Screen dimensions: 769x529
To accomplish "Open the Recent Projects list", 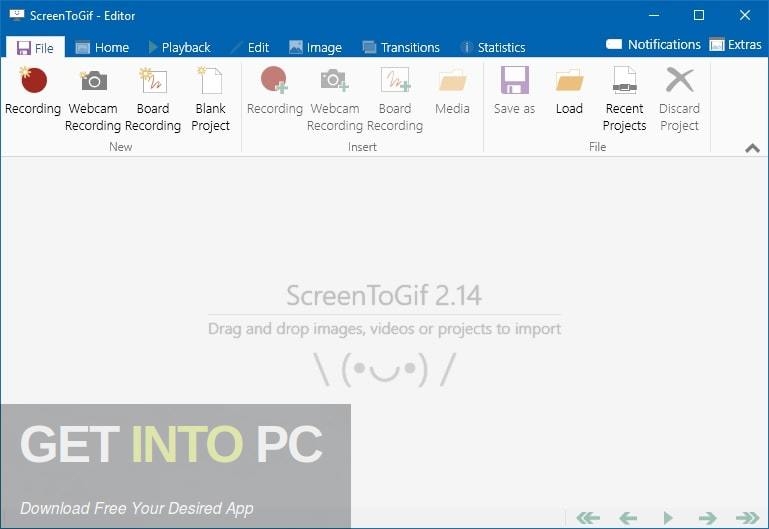I will pos(624,100).
